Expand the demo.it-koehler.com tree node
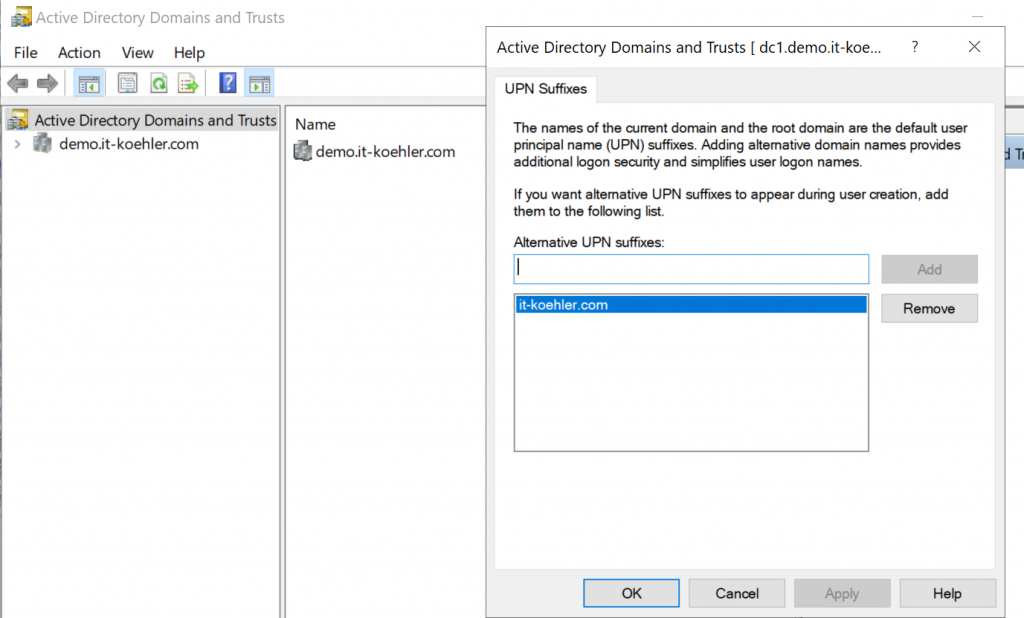The height and width of the screenshot is (618, 1024). pos(20,143)
